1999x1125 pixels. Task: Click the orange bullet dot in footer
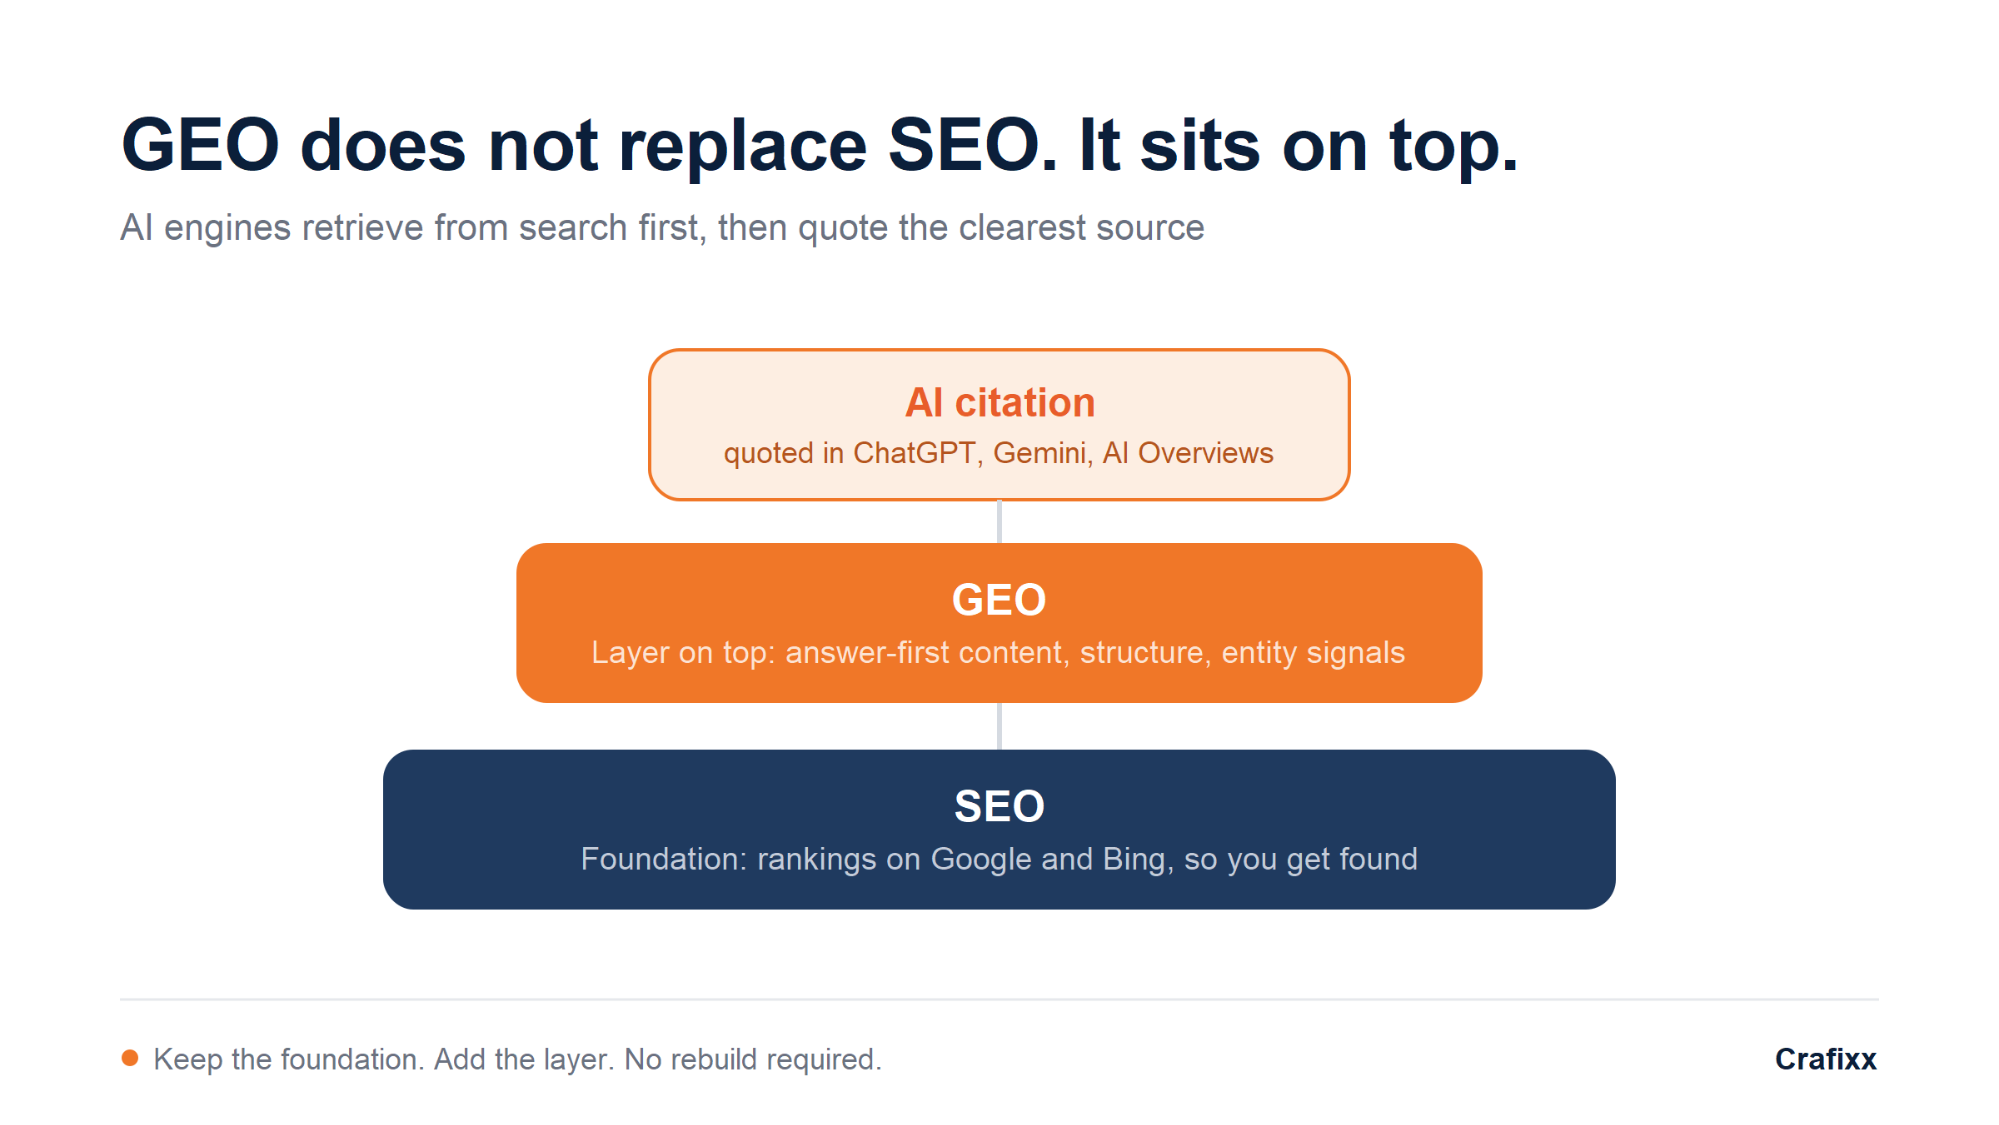[130, 1058]
